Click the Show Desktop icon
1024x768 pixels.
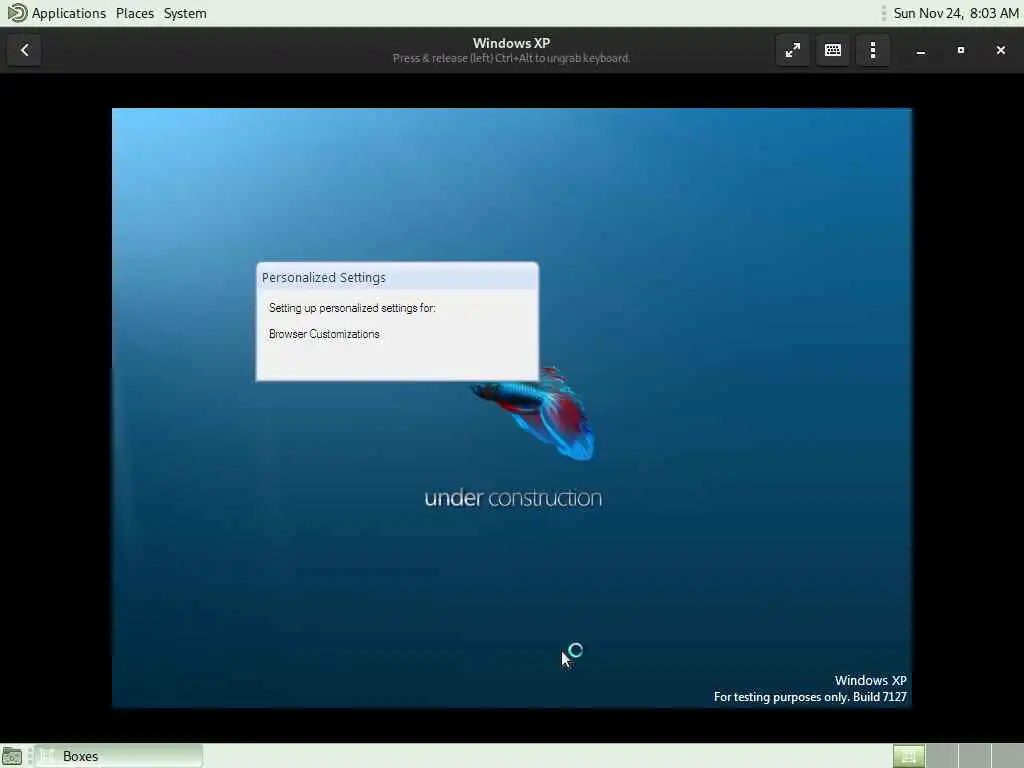click(x=12, y=756)
